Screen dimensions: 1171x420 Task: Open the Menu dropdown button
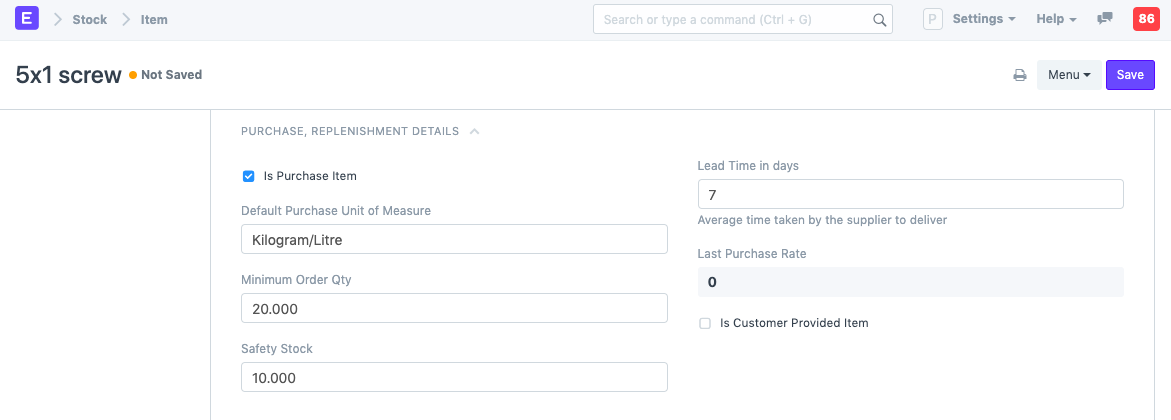pos(1069,75)
